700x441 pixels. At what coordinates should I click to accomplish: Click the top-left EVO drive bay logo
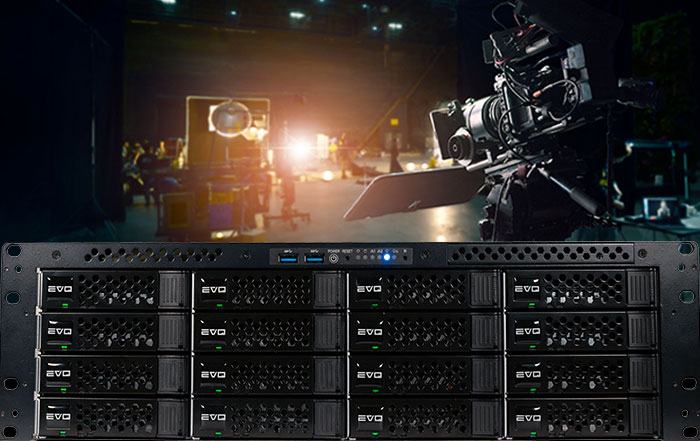click(60, 290)
